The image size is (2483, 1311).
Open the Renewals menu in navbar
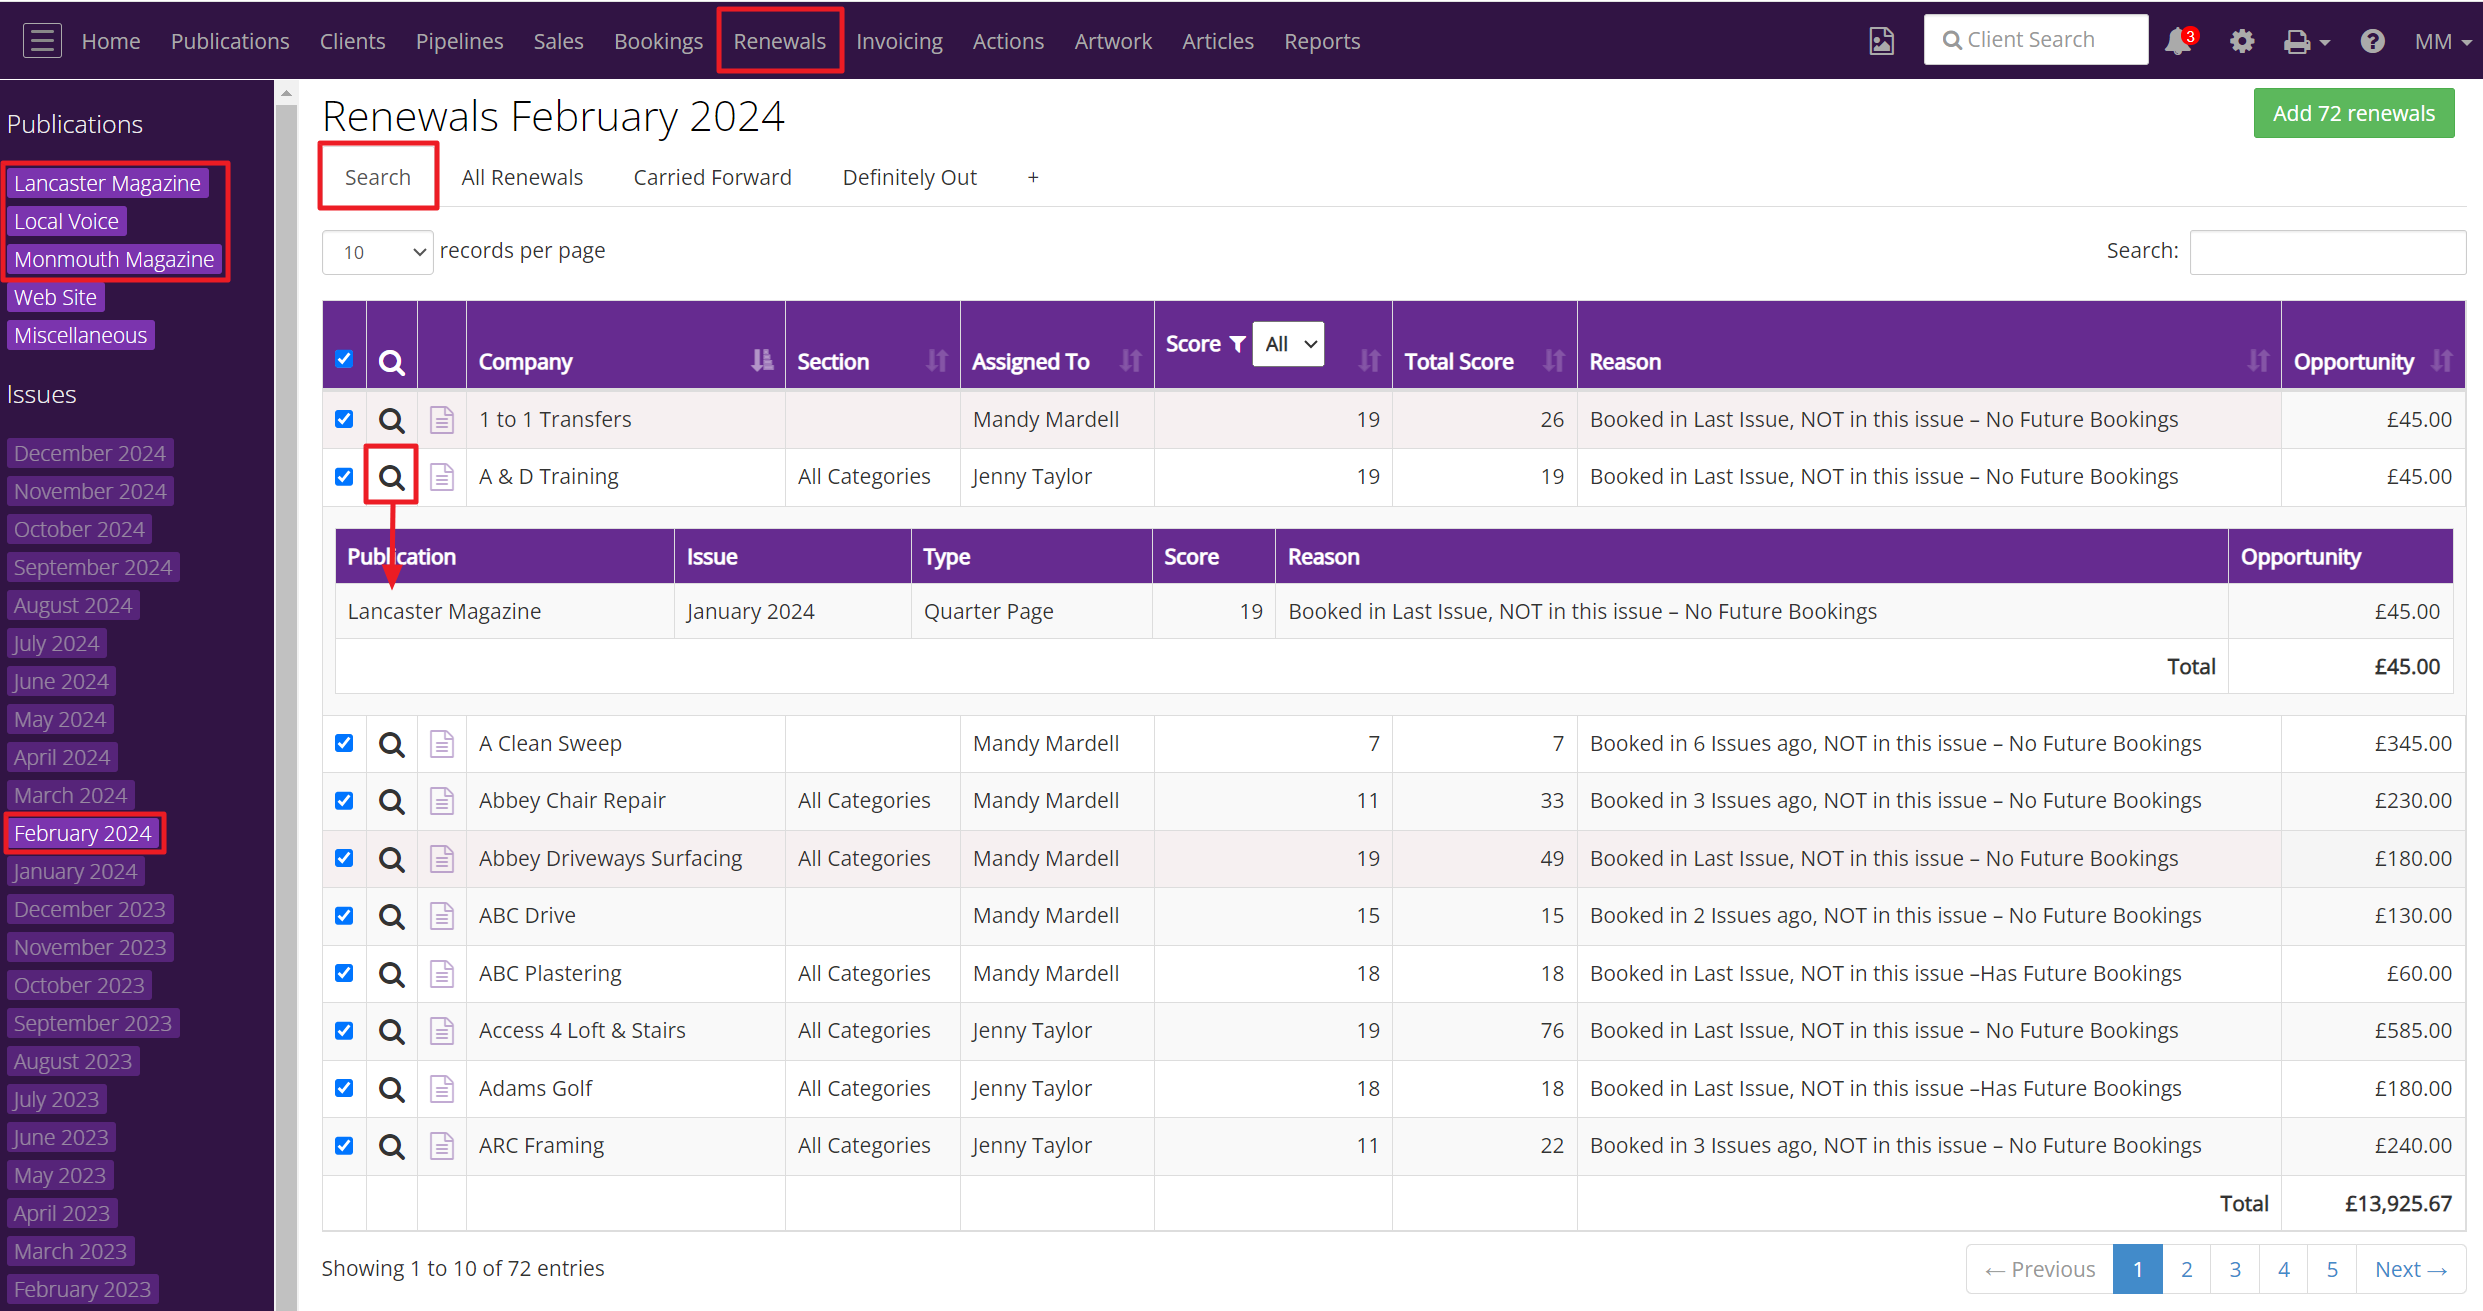(779, 41)
